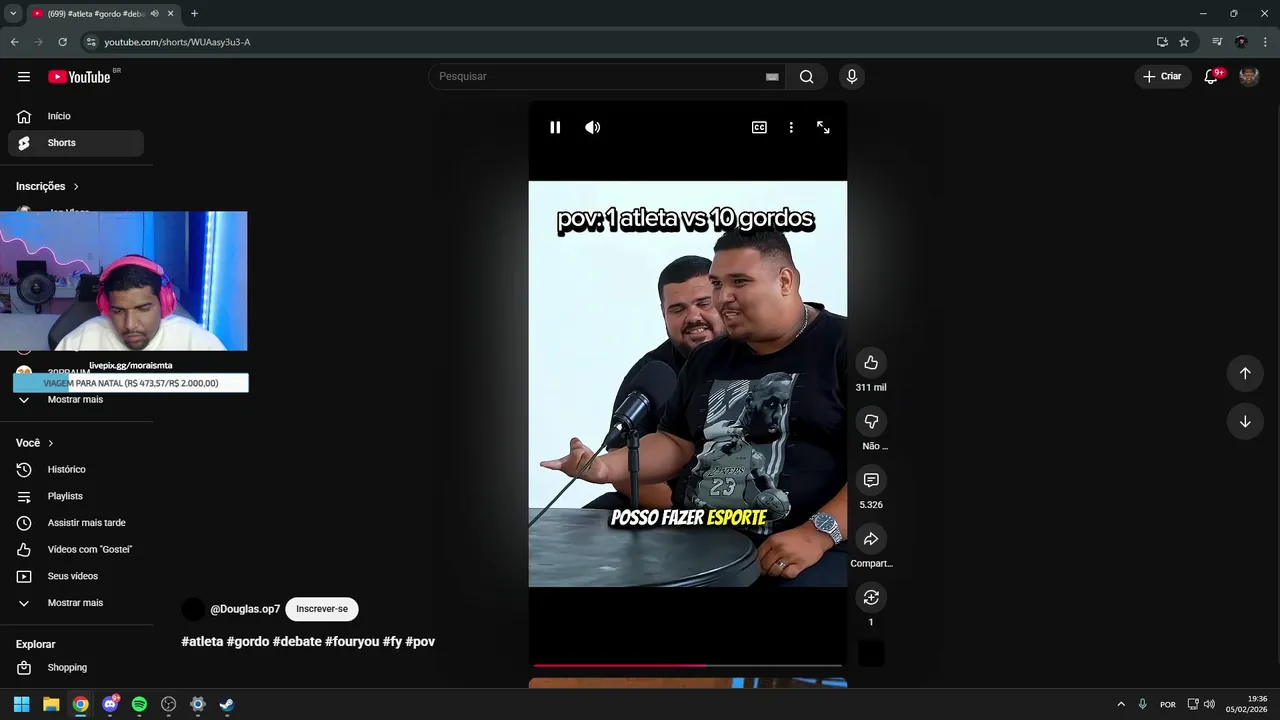
Task: Go to the next Short arrow
Action: pos(1245,421)
